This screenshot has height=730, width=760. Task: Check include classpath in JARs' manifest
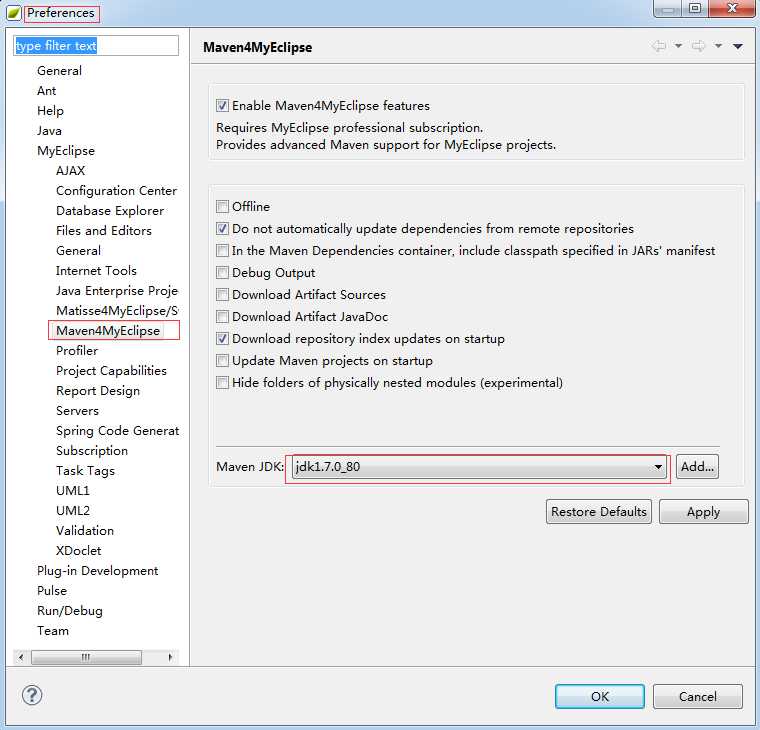(222, 251)
